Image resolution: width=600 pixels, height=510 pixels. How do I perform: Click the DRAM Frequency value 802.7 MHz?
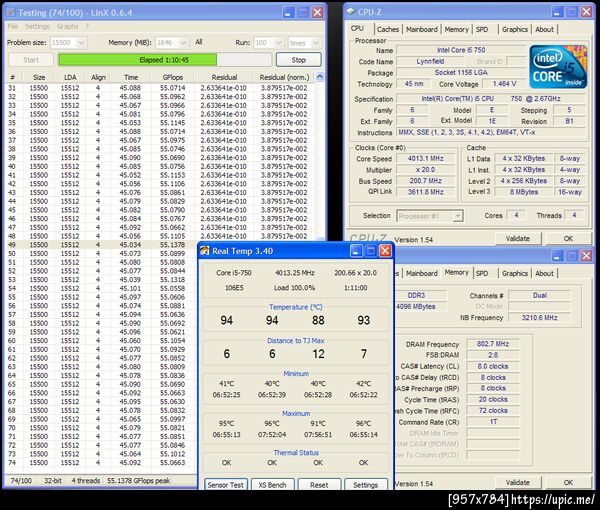pyautogui.click(x=493, y=344)
